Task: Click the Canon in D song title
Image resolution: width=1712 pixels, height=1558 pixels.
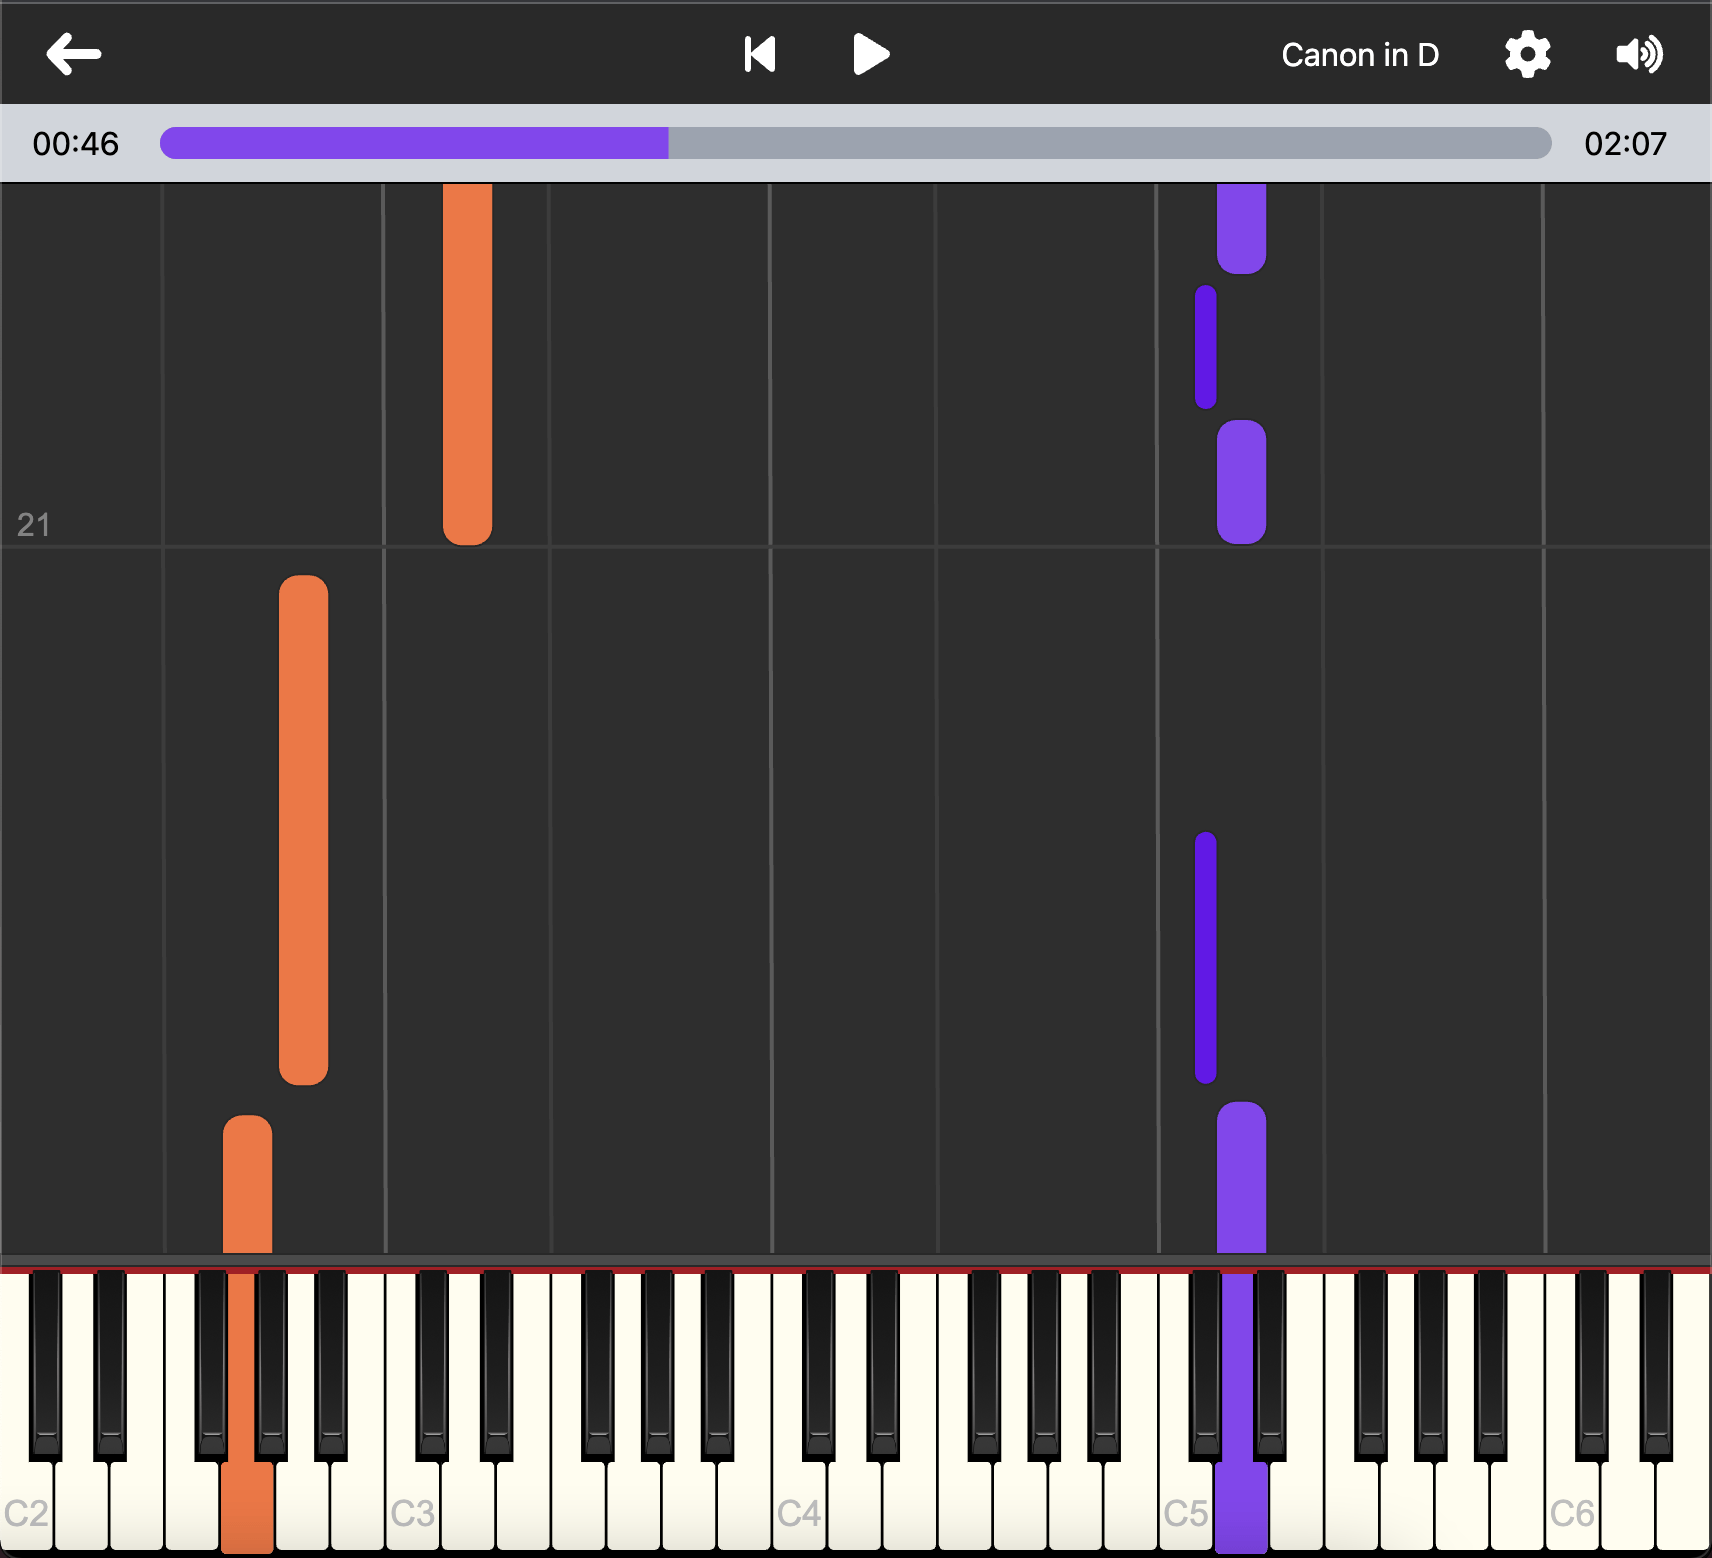Action: click(x=1360, y=55)
